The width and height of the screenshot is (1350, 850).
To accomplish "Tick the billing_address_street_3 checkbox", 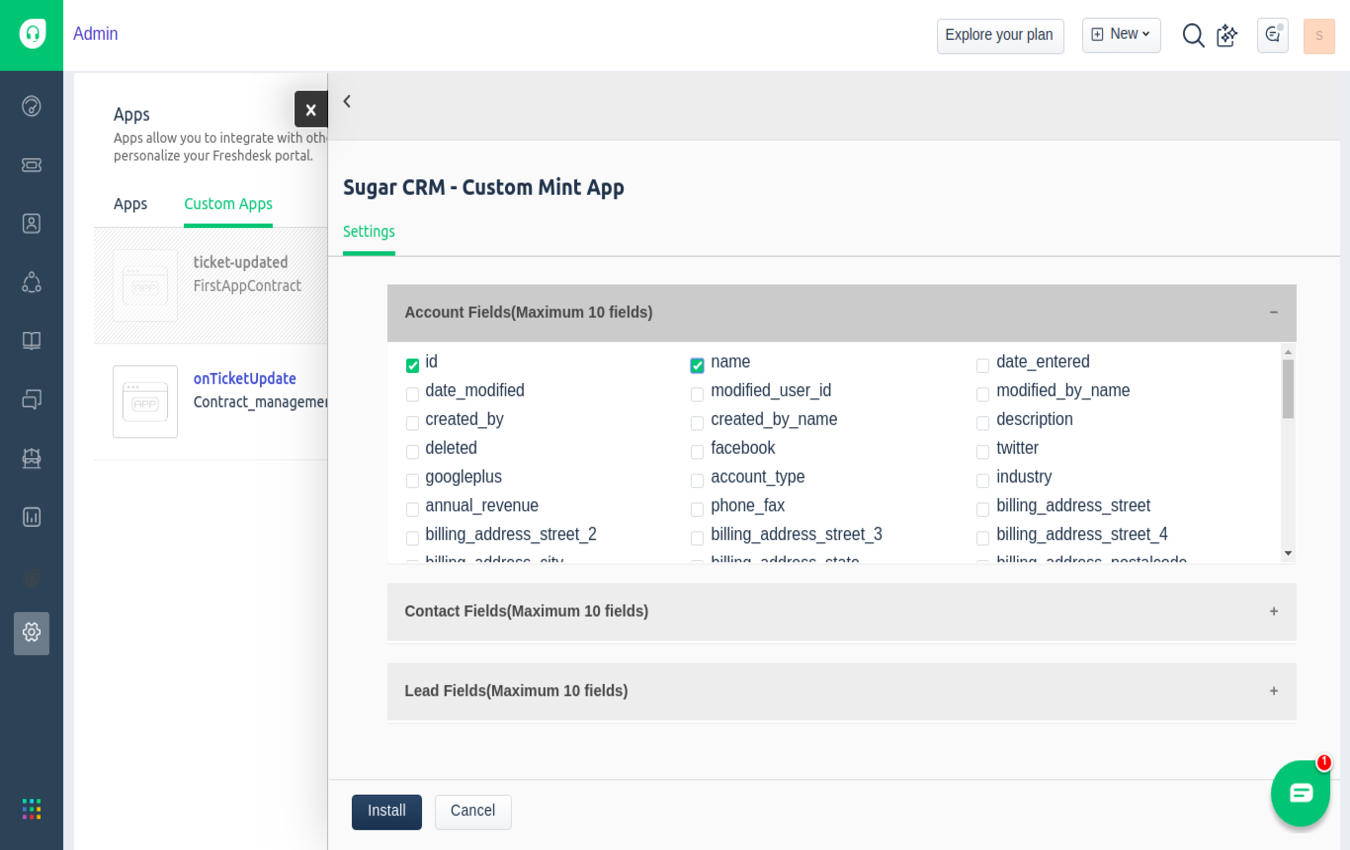I will 697,538.
